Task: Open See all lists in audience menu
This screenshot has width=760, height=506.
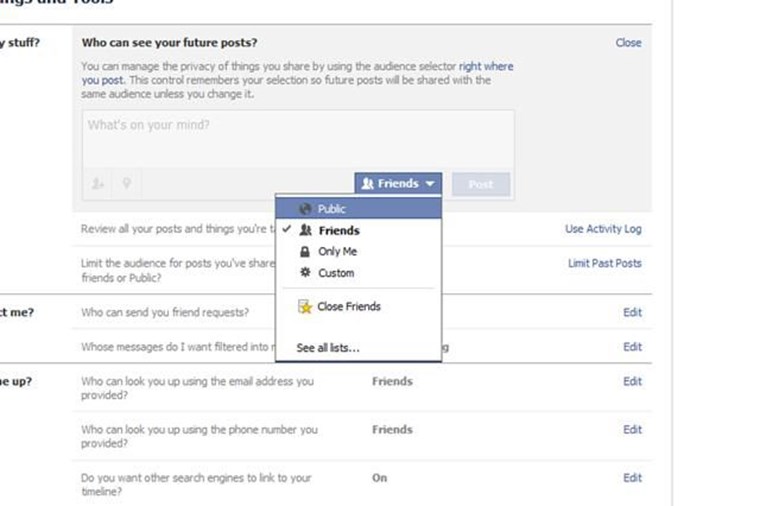Action: click(x=328, y=348)
